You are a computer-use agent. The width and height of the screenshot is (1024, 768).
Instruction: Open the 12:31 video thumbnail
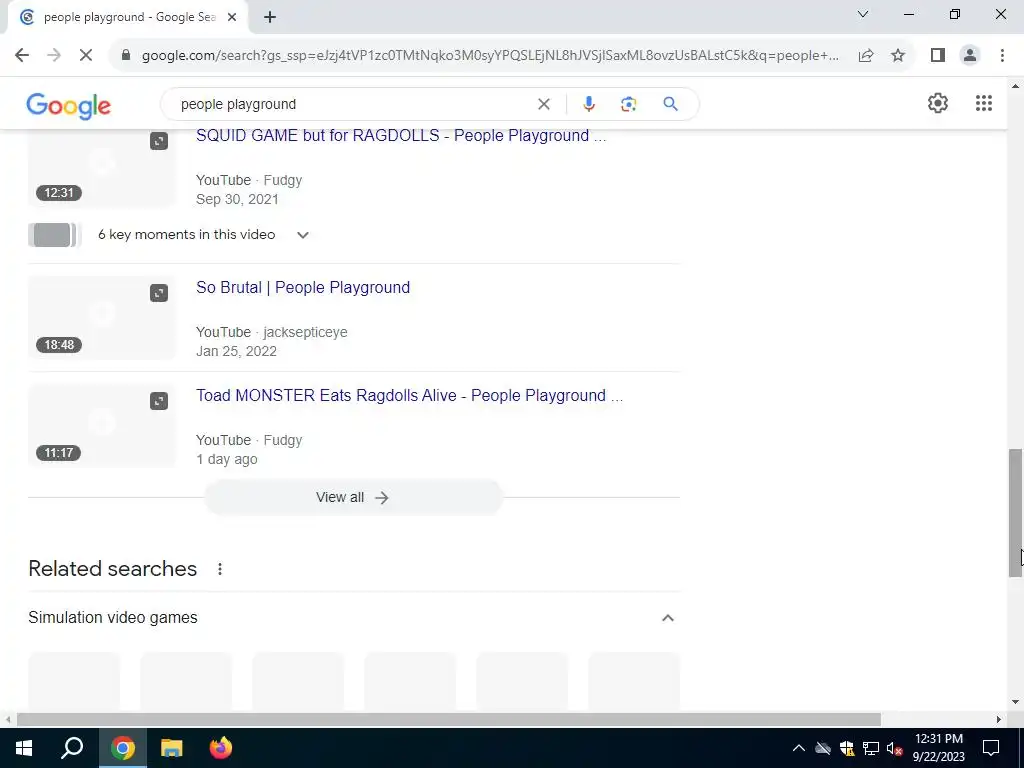pos(102,168)
